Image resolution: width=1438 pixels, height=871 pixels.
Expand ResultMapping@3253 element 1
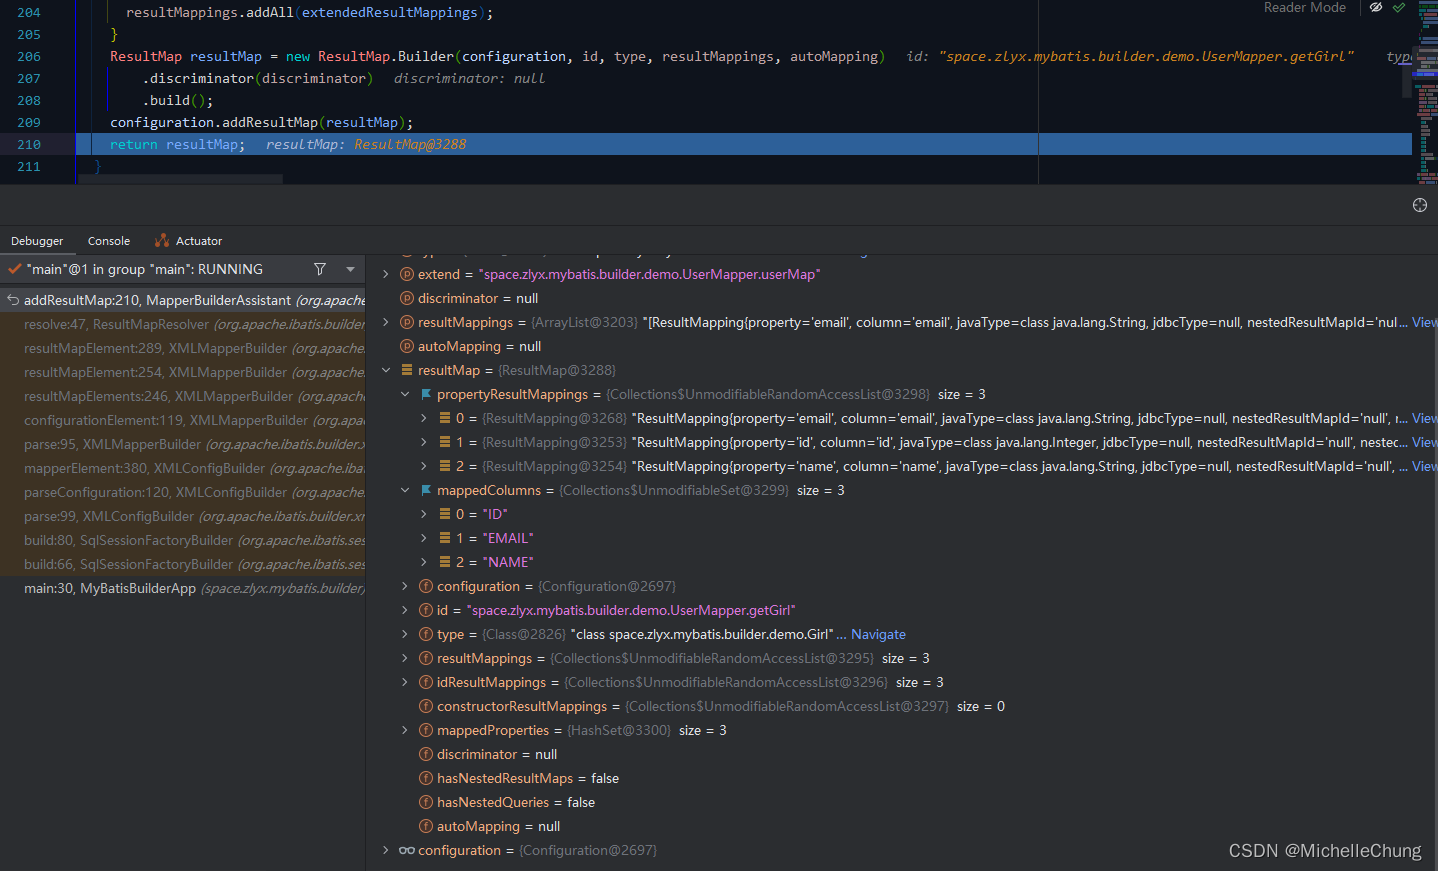pos(424,442)
